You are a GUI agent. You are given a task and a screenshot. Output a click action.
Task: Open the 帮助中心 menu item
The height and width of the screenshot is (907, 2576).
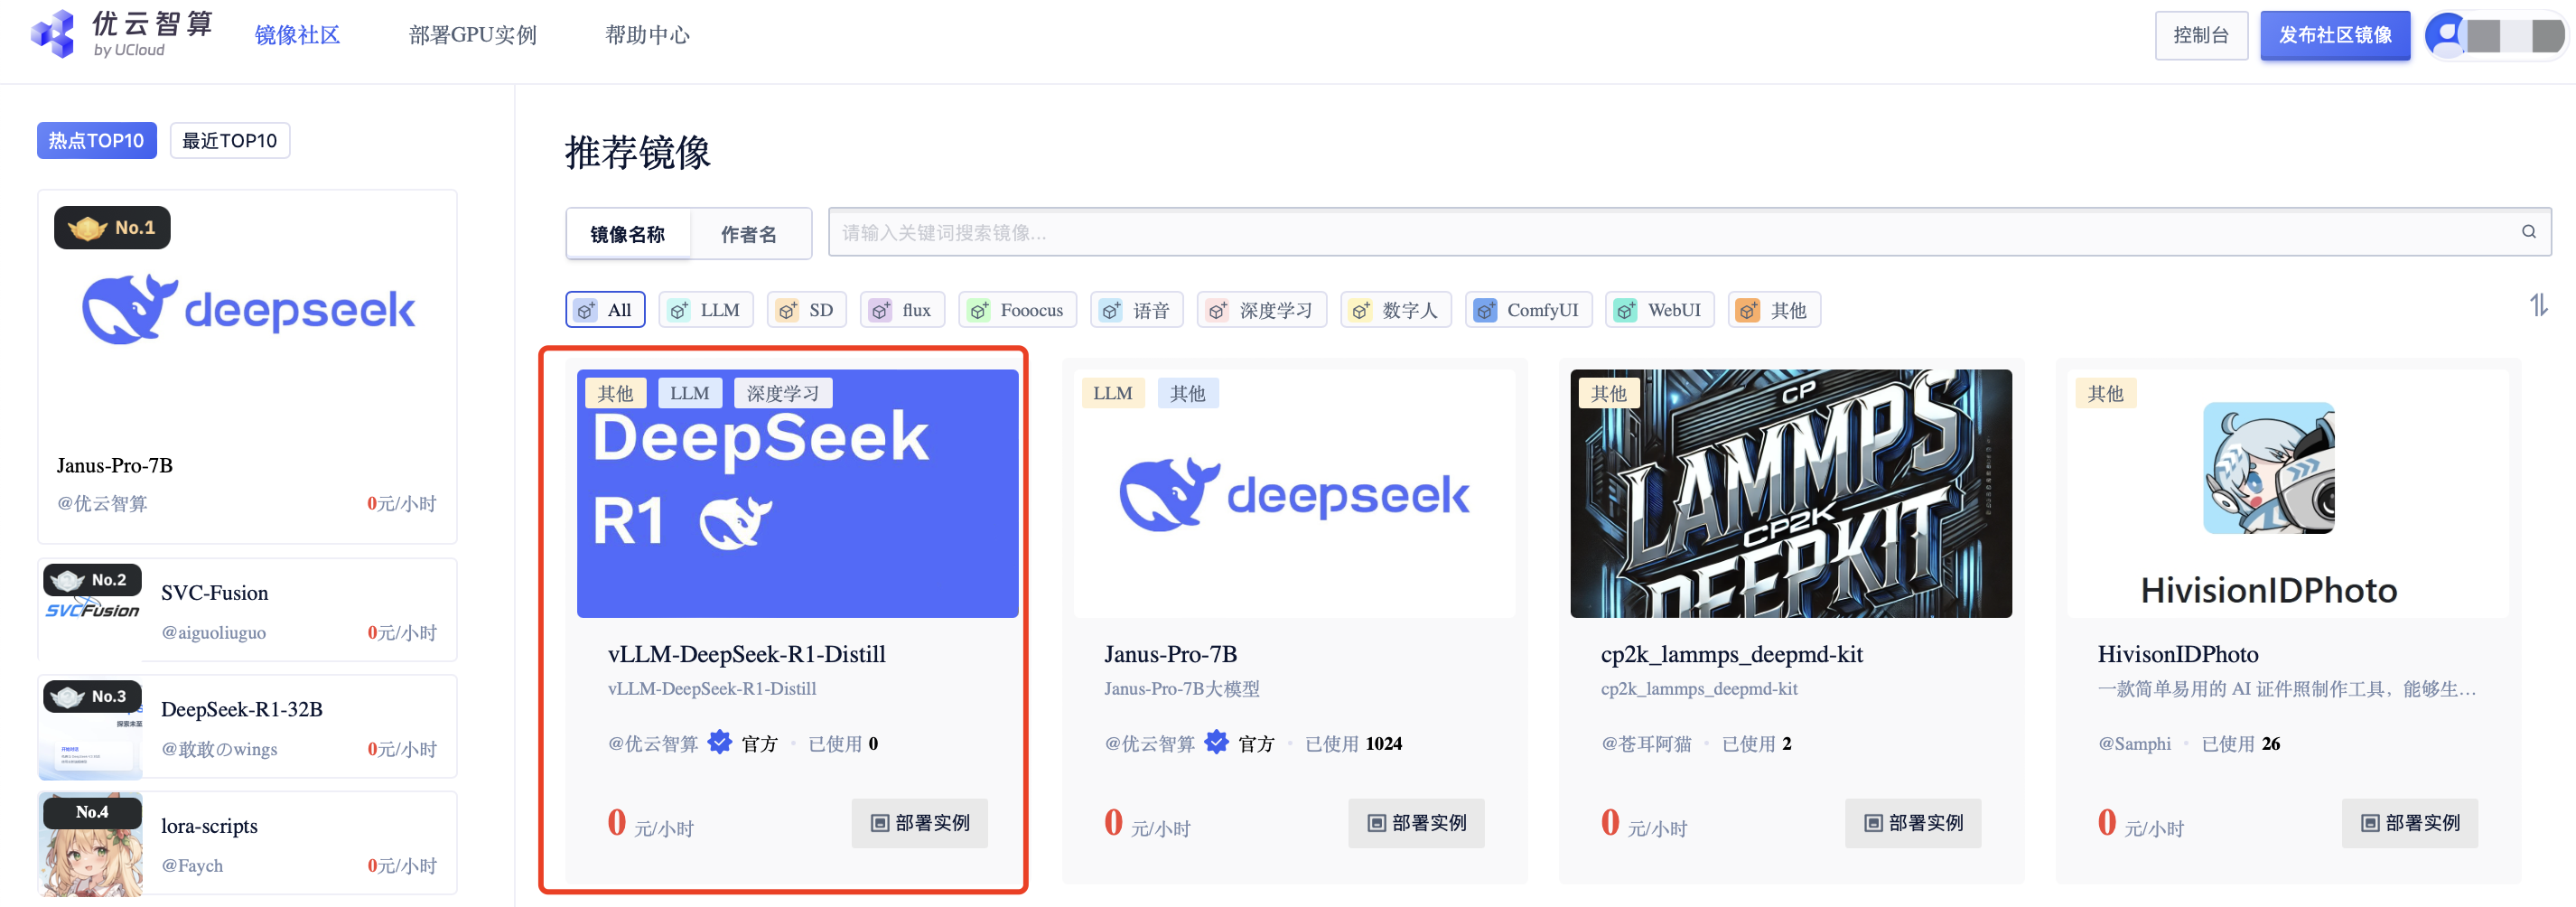647,35
